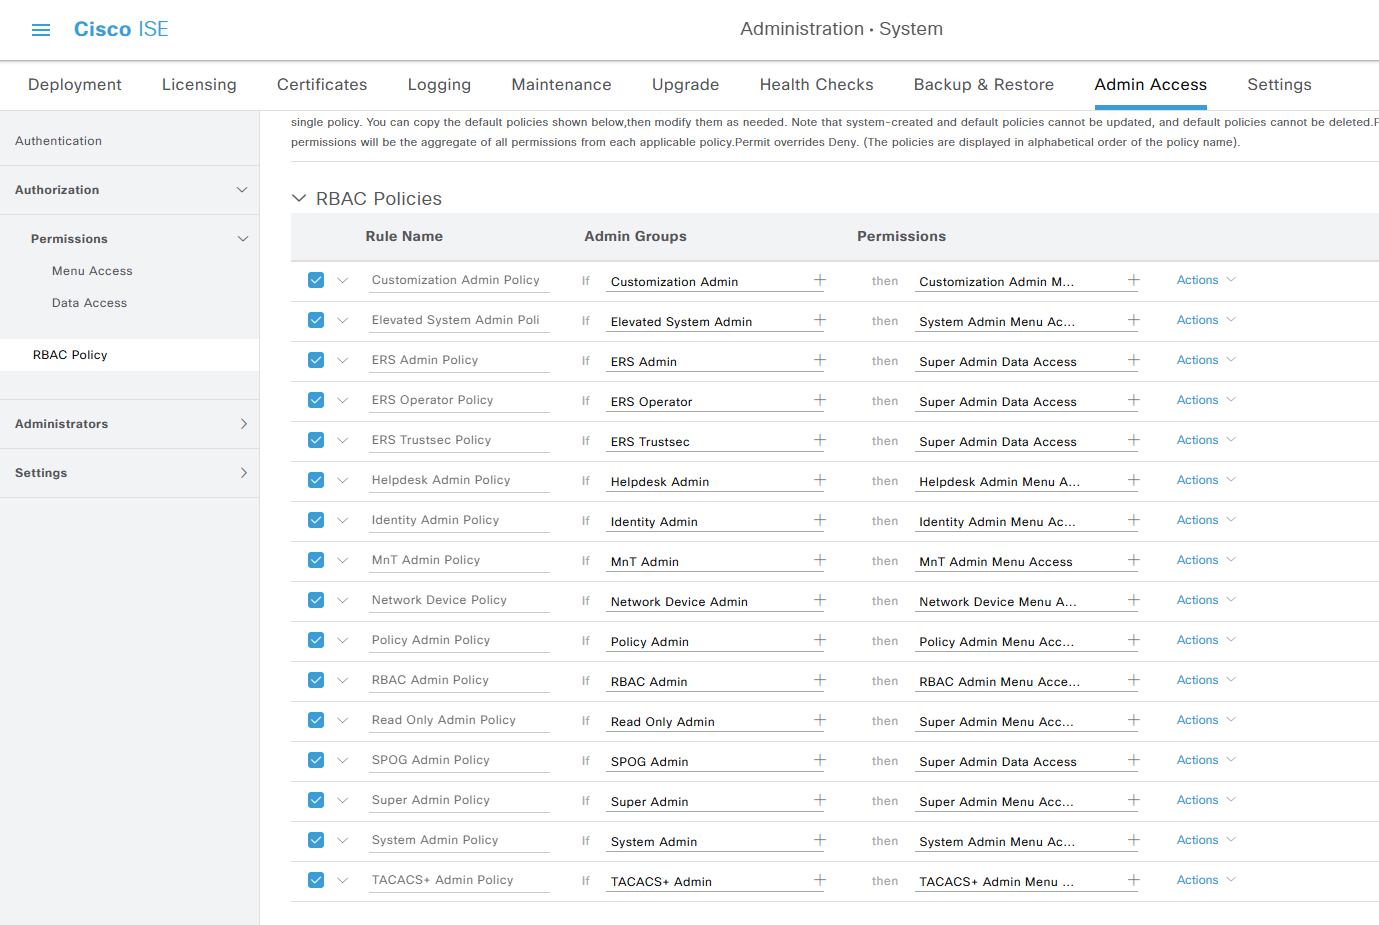Toggle the MnT Admin Policy checkbox
The image size is (1379, 925).
pos(316,560)
